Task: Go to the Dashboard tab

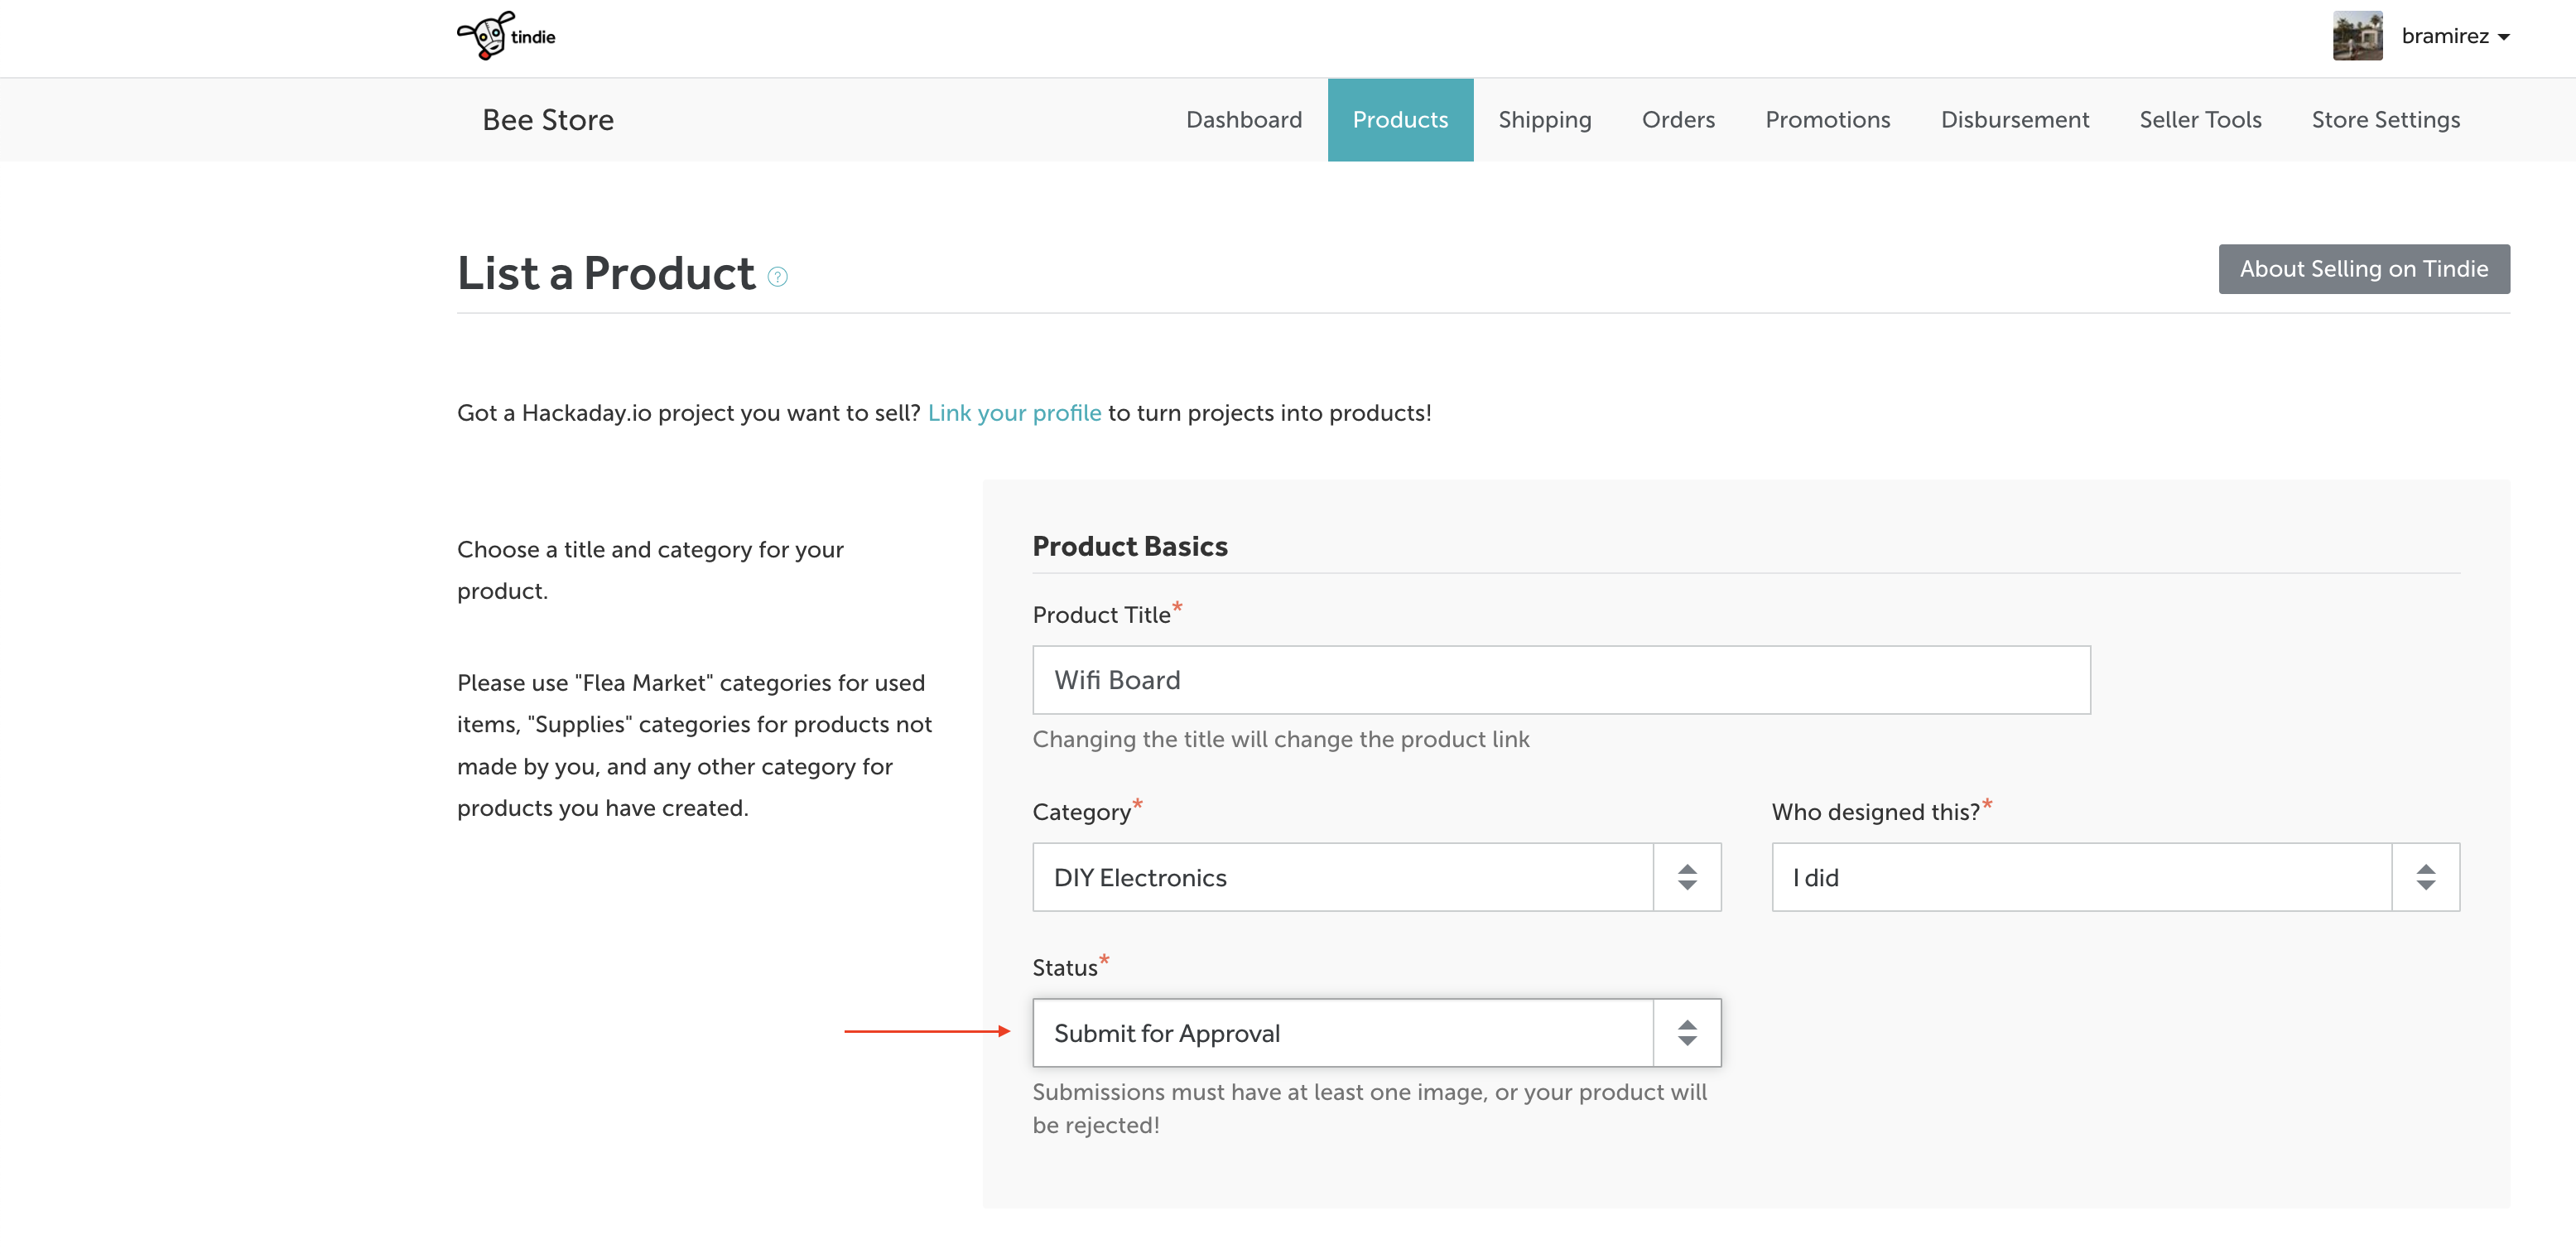Action: (1243, 120)
